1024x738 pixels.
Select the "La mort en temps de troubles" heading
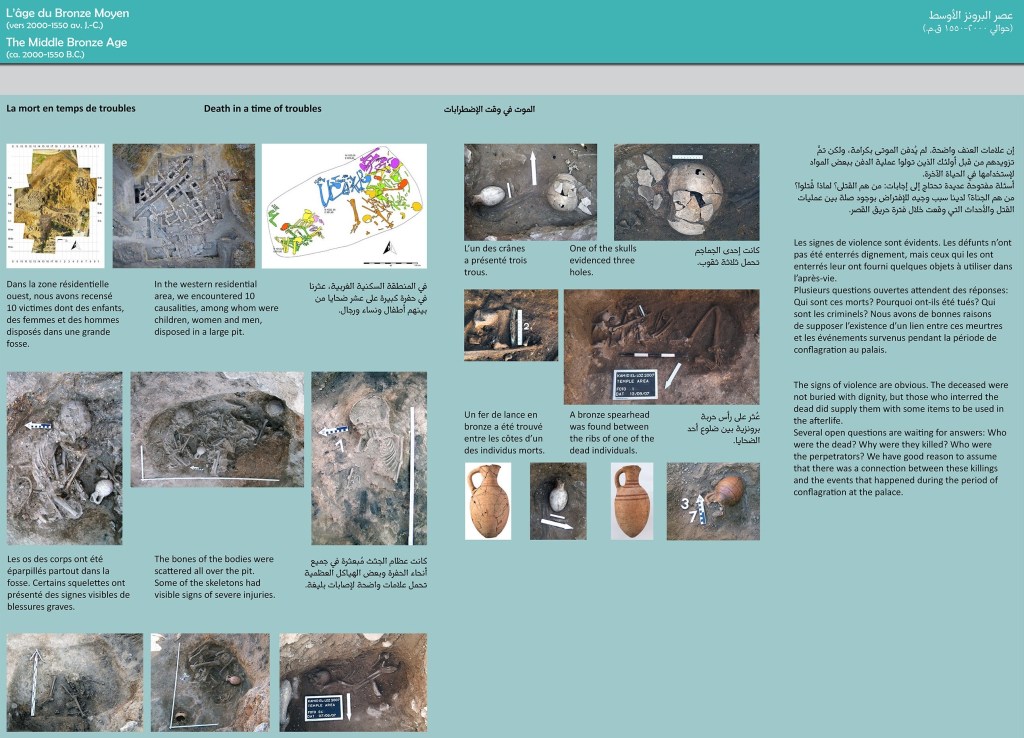click(71, 109)
